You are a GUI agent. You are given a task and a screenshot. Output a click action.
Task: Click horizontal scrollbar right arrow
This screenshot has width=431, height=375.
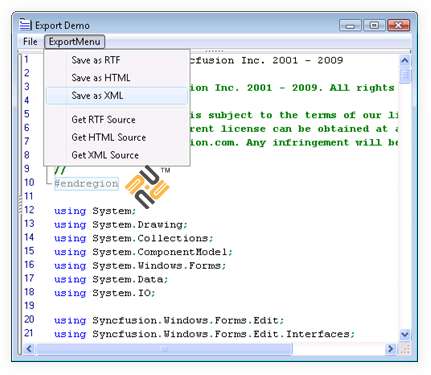pos(390,349)
